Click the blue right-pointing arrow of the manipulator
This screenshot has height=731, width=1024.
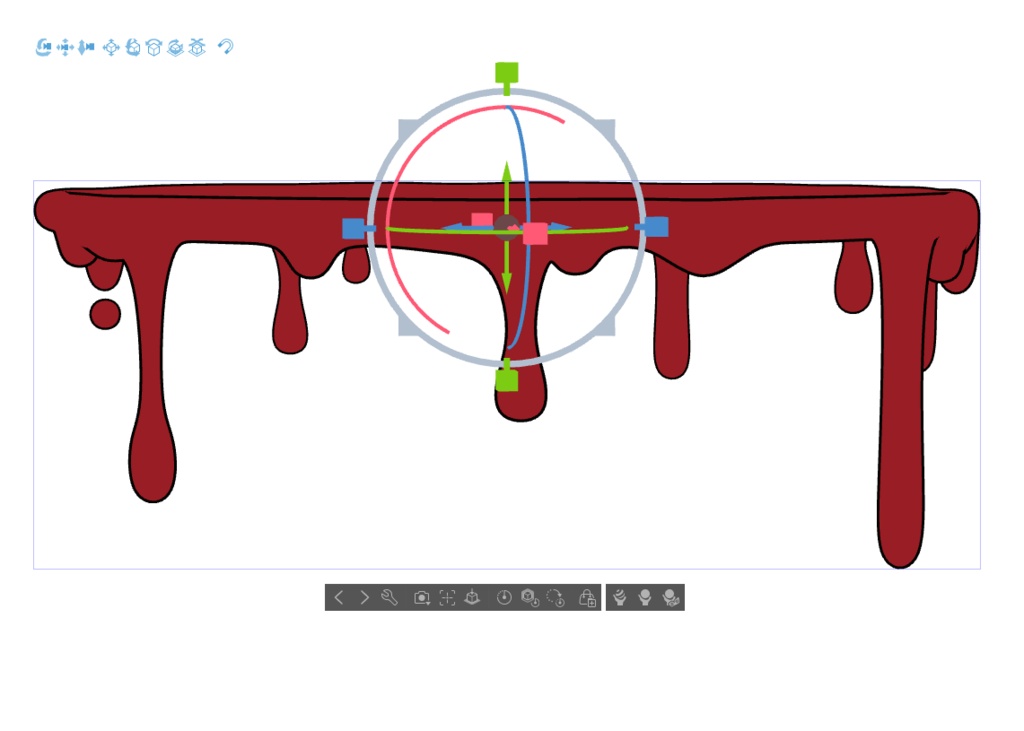[x=560, y=227]
